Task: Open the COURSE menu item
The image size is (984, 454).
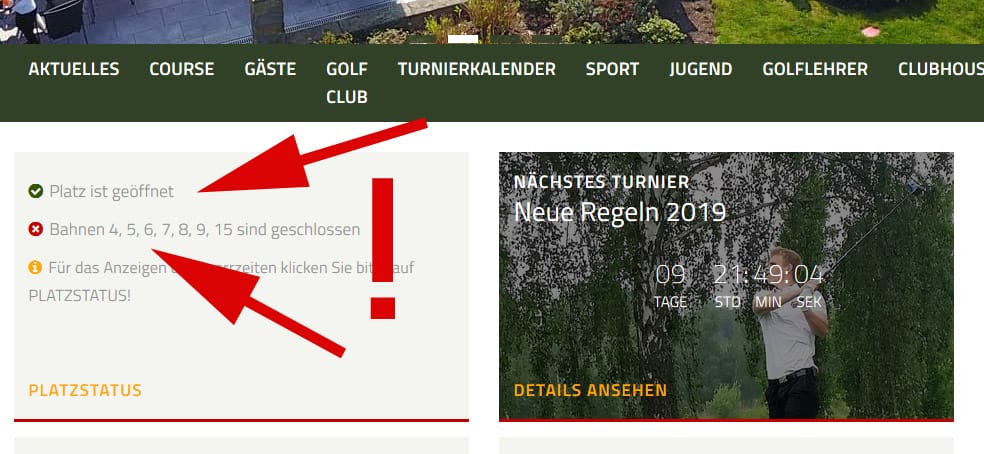Action: point(182,69)
